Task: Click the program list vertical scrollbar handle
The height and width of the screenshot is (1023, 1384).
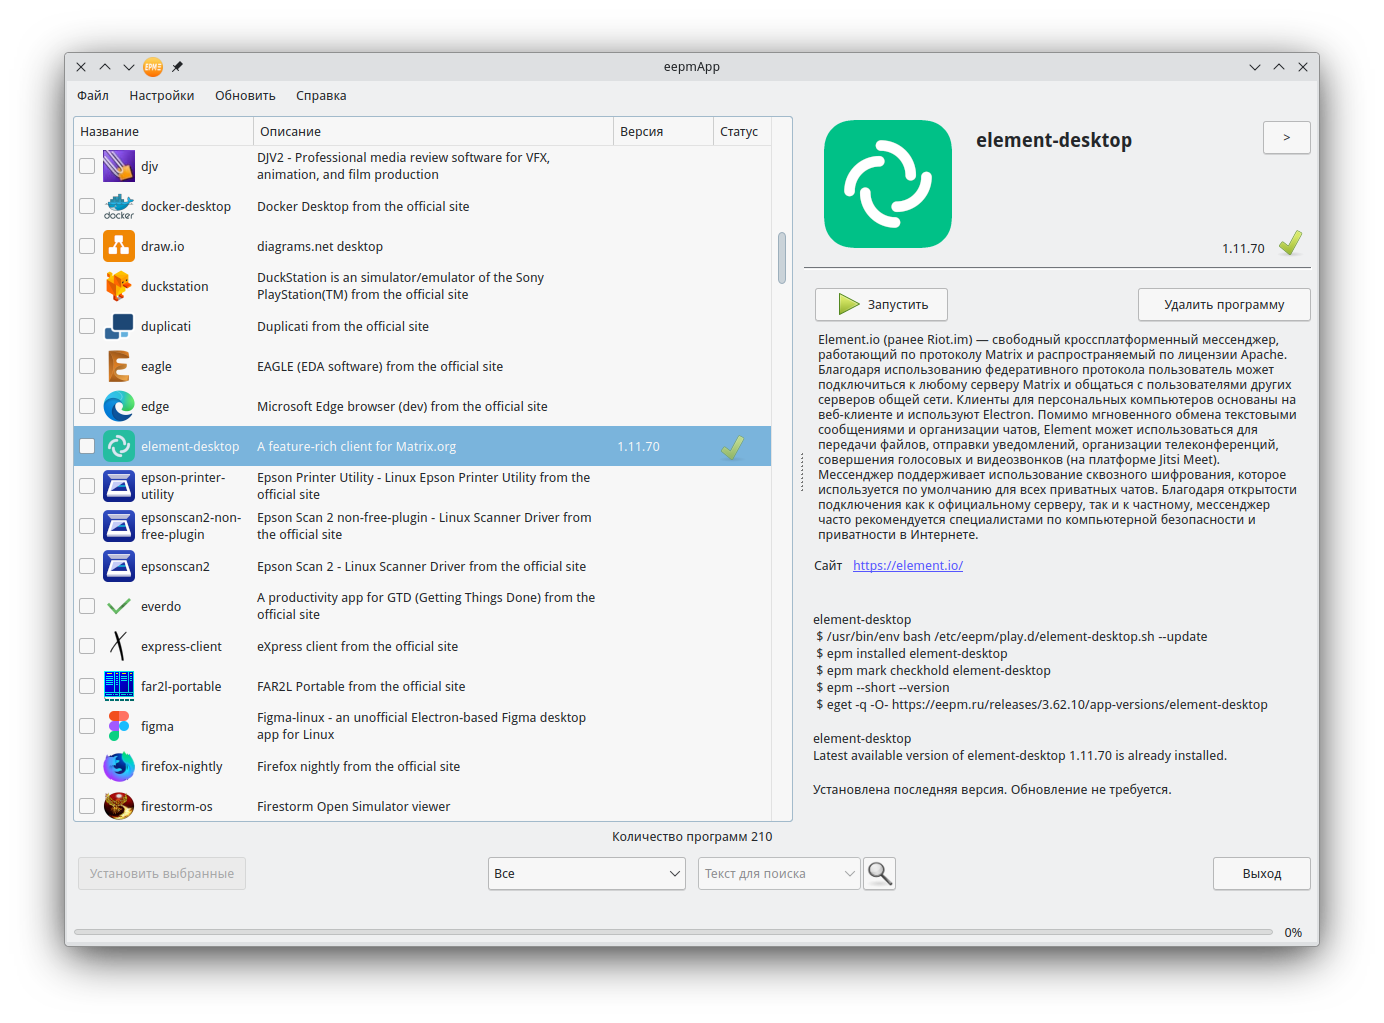Action: tap(781, 258)
